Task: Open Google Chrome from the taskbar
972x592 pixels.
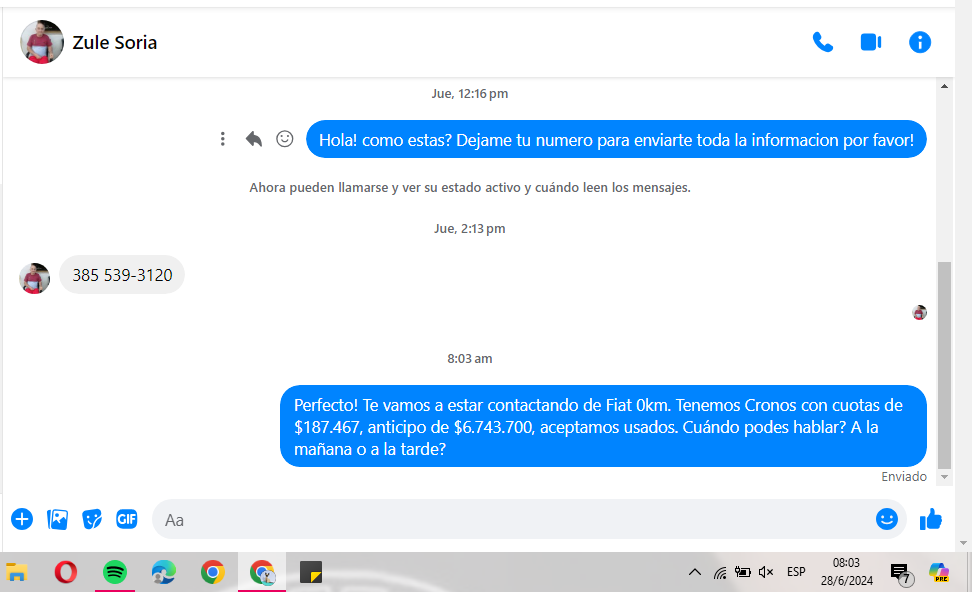Action: tap(213, 572)
